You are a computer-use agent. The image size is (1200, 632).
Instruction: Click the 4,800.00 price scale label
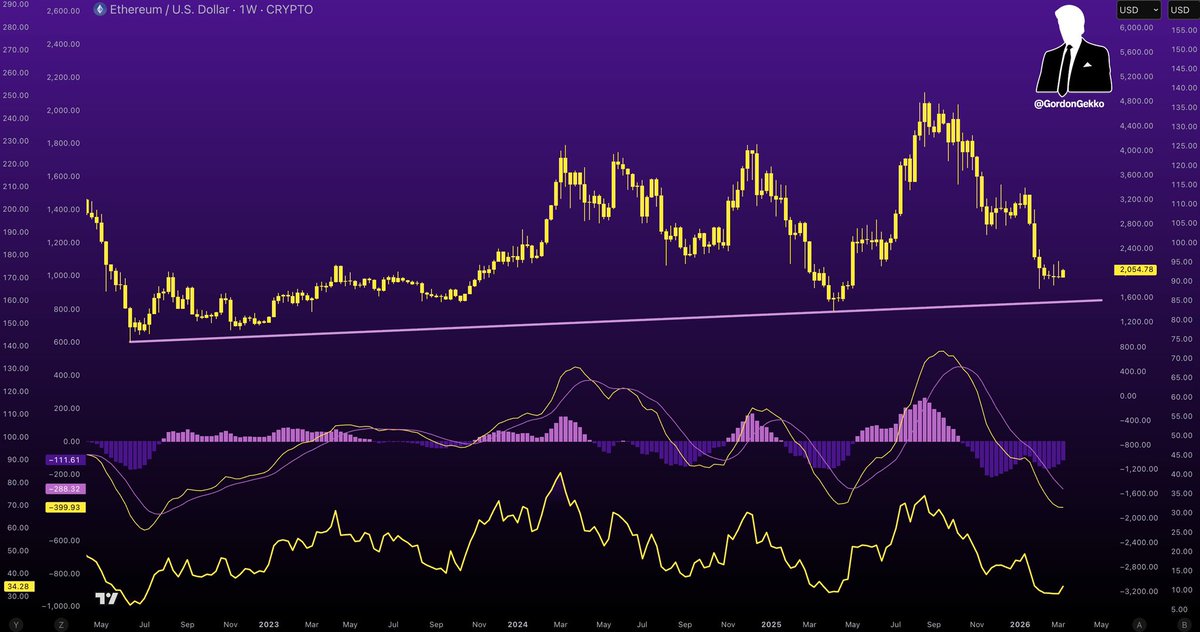coord(1136,102)
